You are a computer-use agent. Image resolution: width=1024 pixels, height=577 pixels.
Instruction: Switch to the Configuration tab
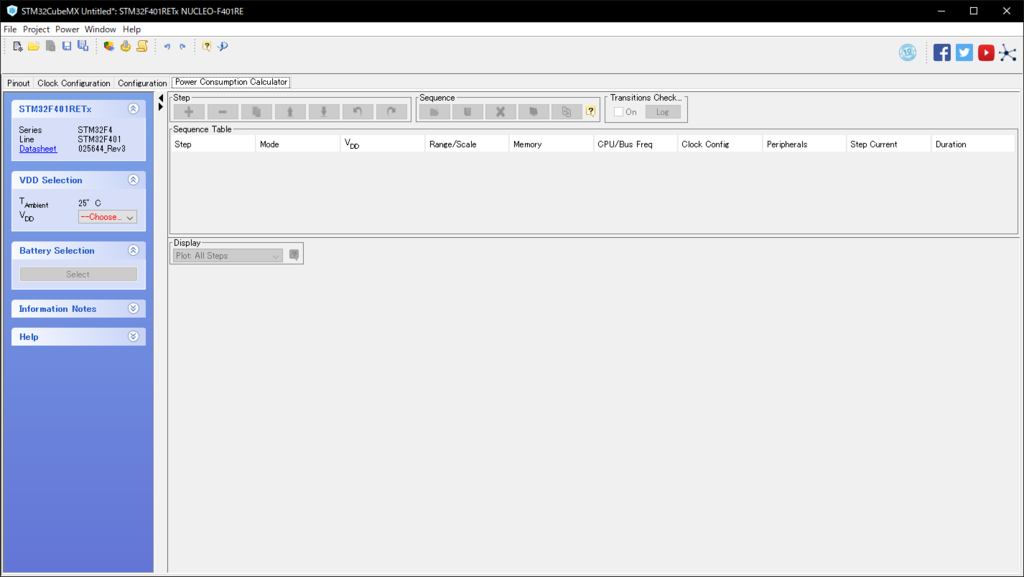coord(142,83)
